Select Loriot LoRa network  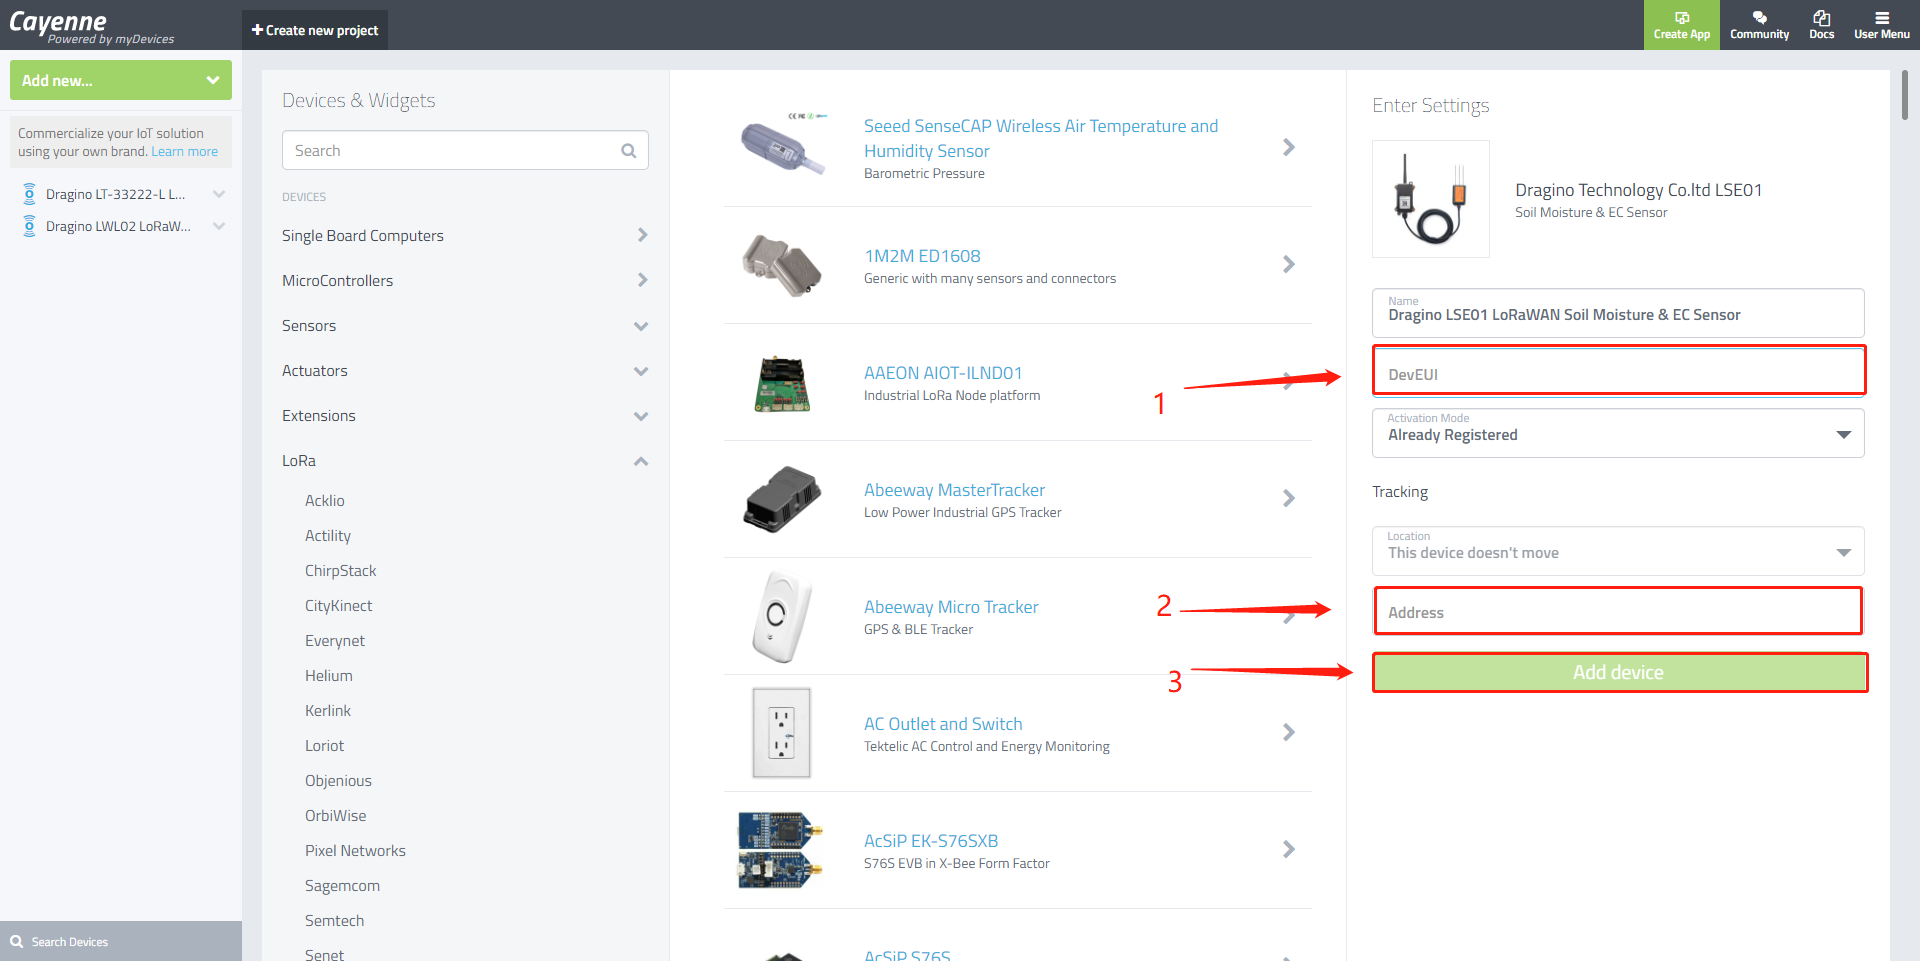coord(325,746)
